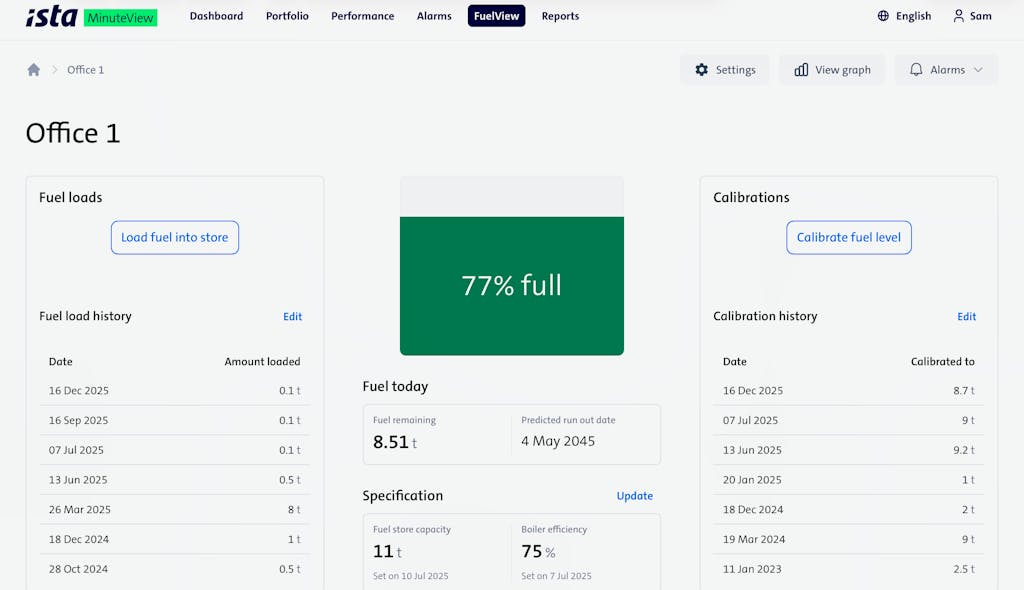Click the View graph bar chart icon
The image size is (1024, 590).
(x=801, y=70)
